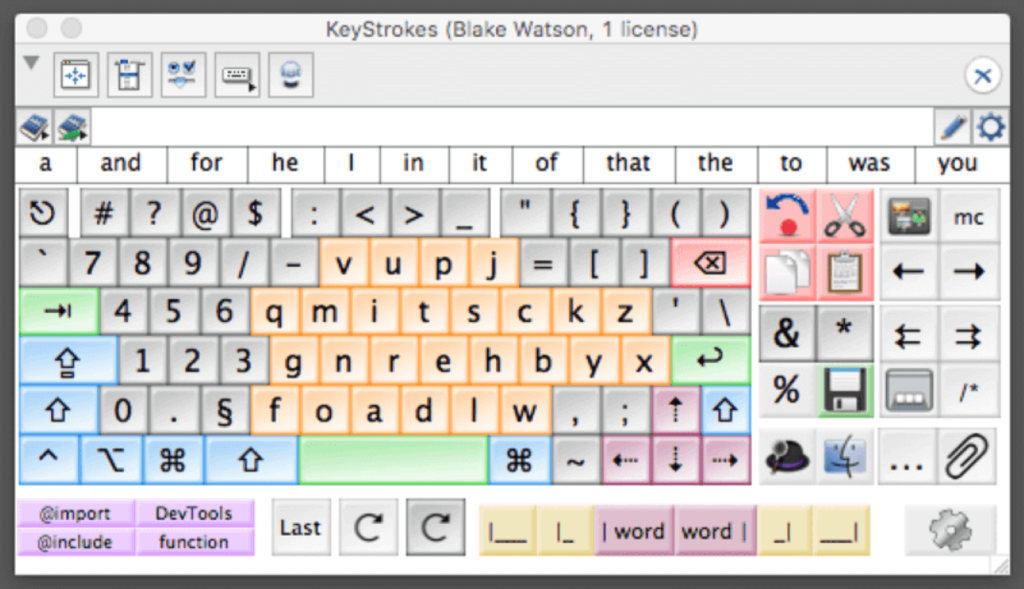Click the space bar
This screenshot has width=1024, height=589.
coord(393,460)
